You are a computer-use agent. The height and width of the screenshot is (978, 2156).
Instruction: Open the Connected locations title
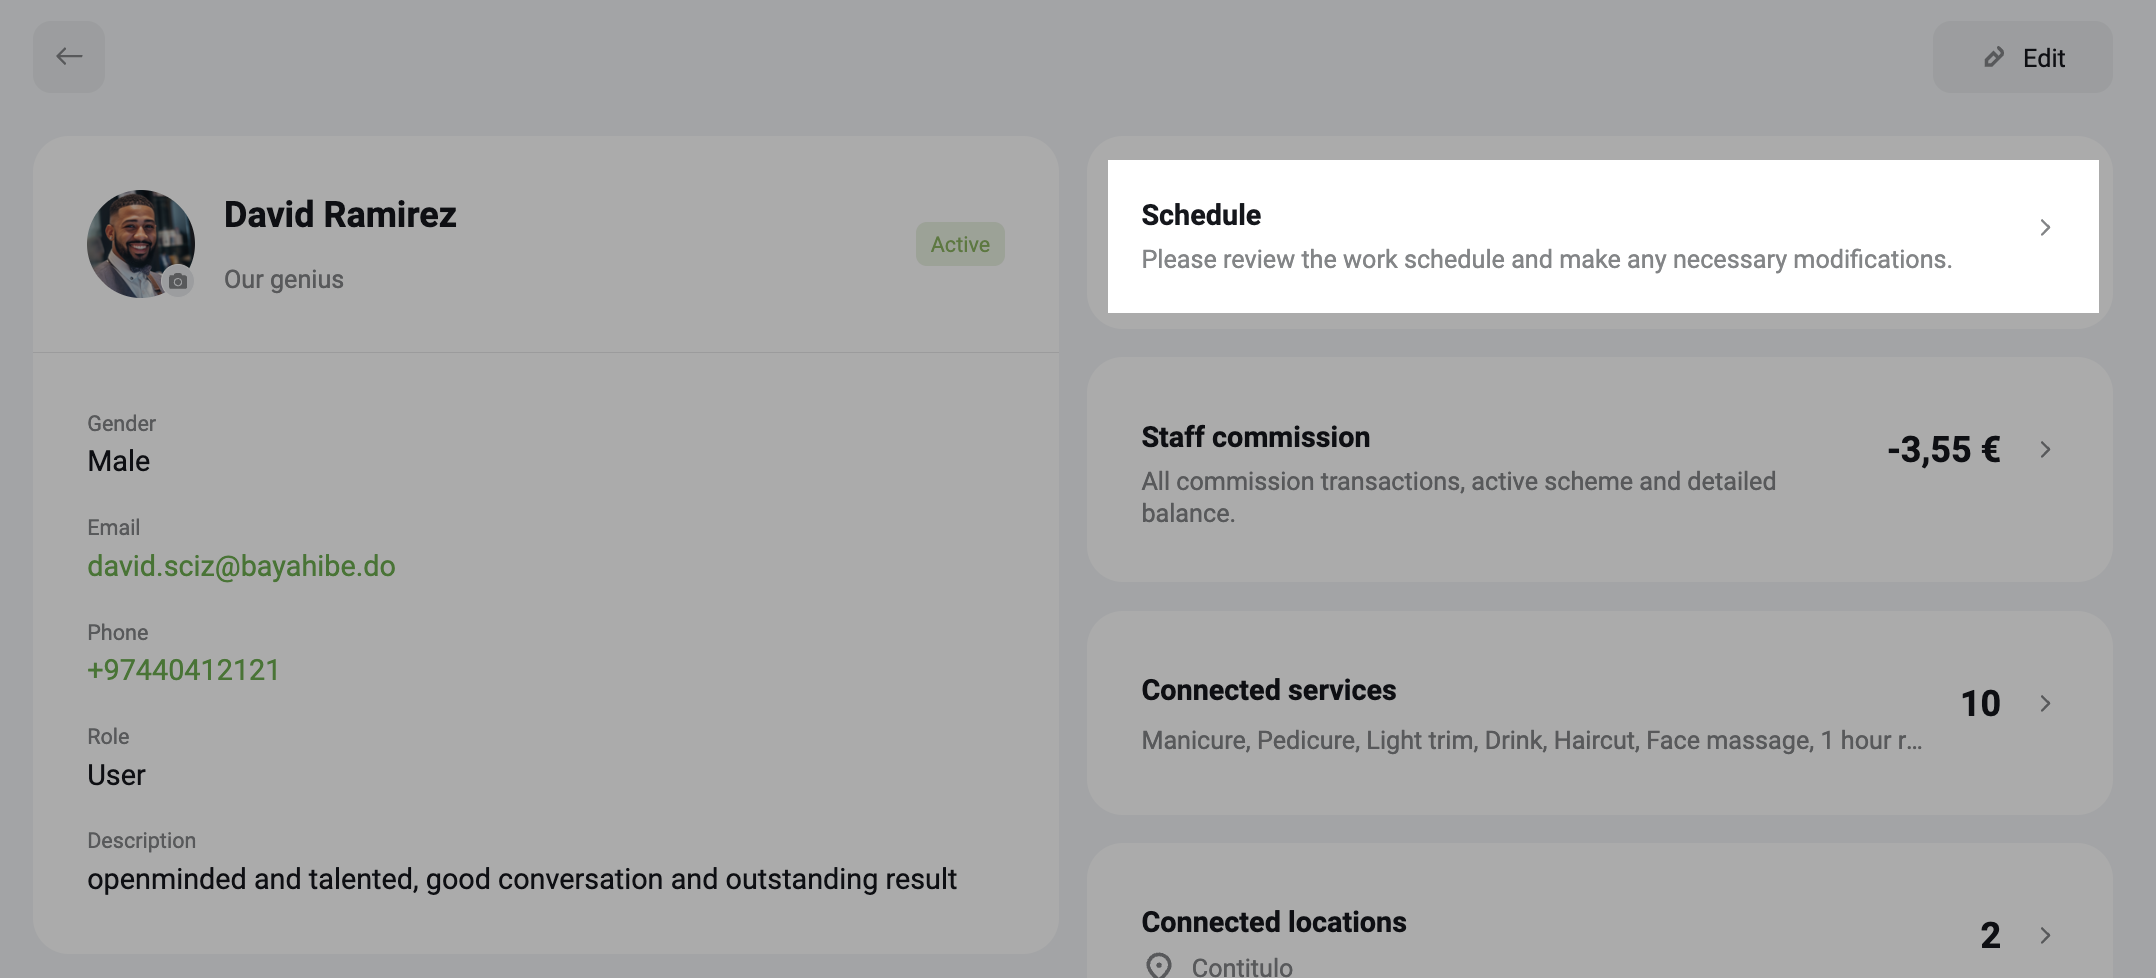tap(1273, 922)
